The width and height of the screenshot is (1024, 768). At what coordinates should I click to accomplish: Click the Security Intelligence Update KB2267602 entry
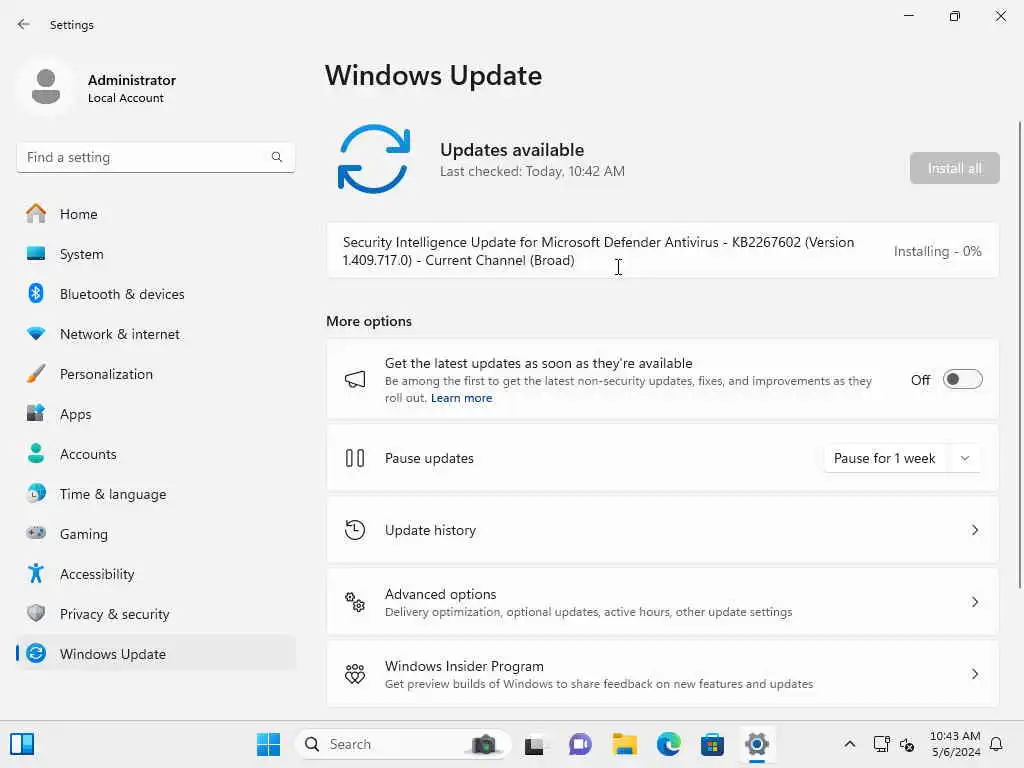coord(662,251)
